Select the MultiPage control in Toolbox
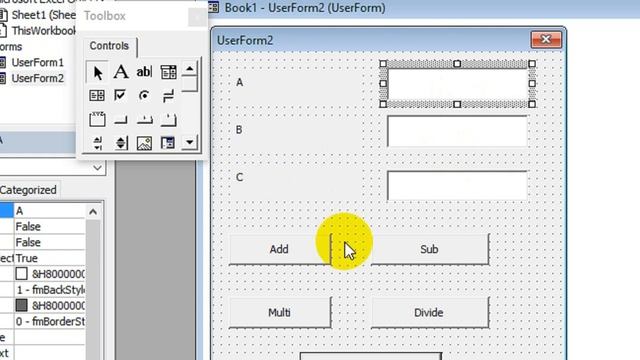Image resolution: width=640 pixels, height=360 pixels. tap(168, 120)
